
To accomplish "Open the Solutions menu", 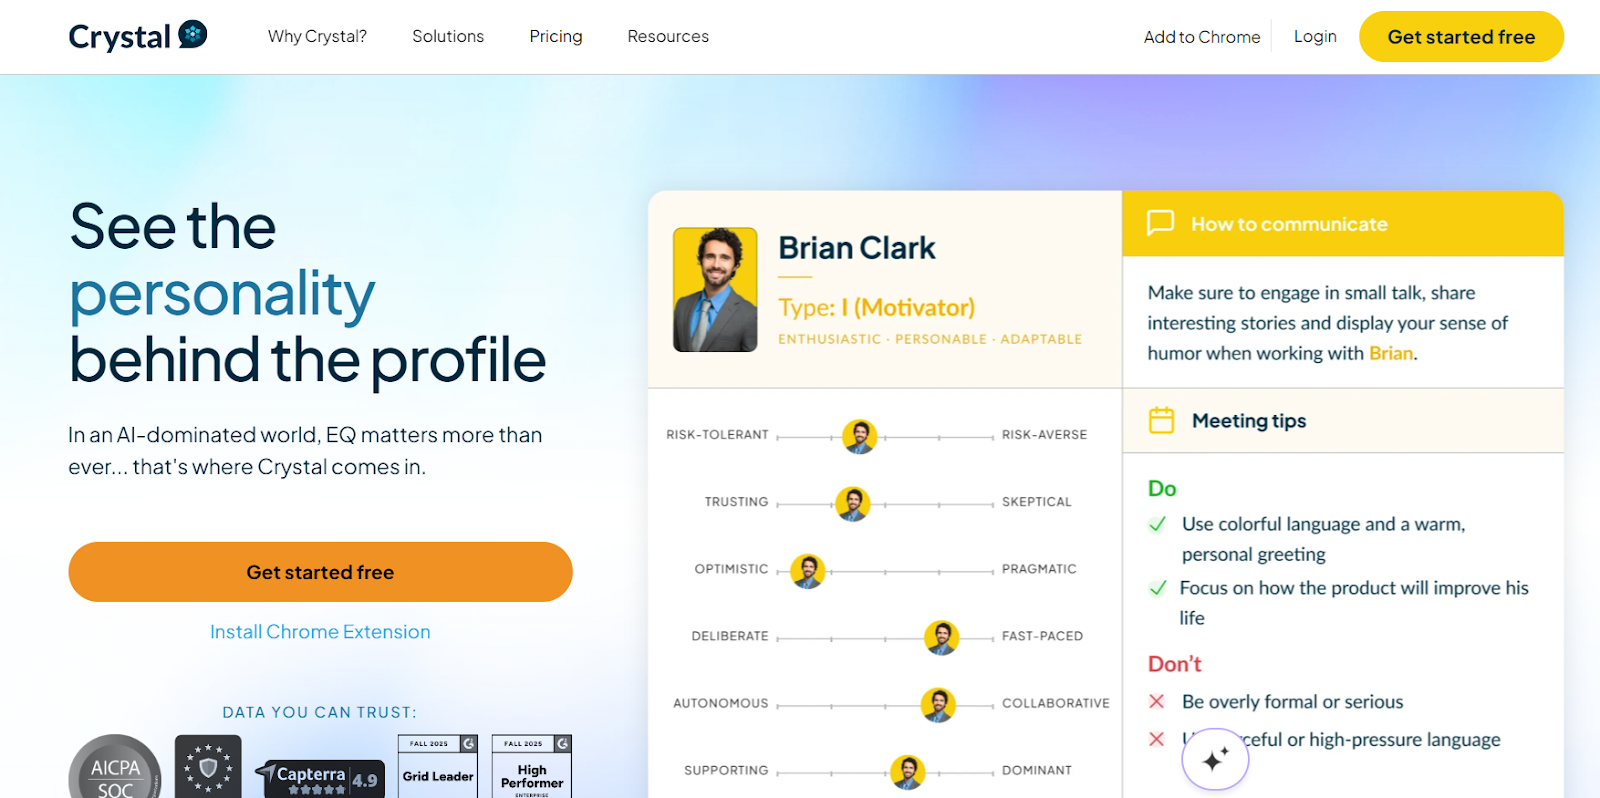I will click(x=448, y=36).
